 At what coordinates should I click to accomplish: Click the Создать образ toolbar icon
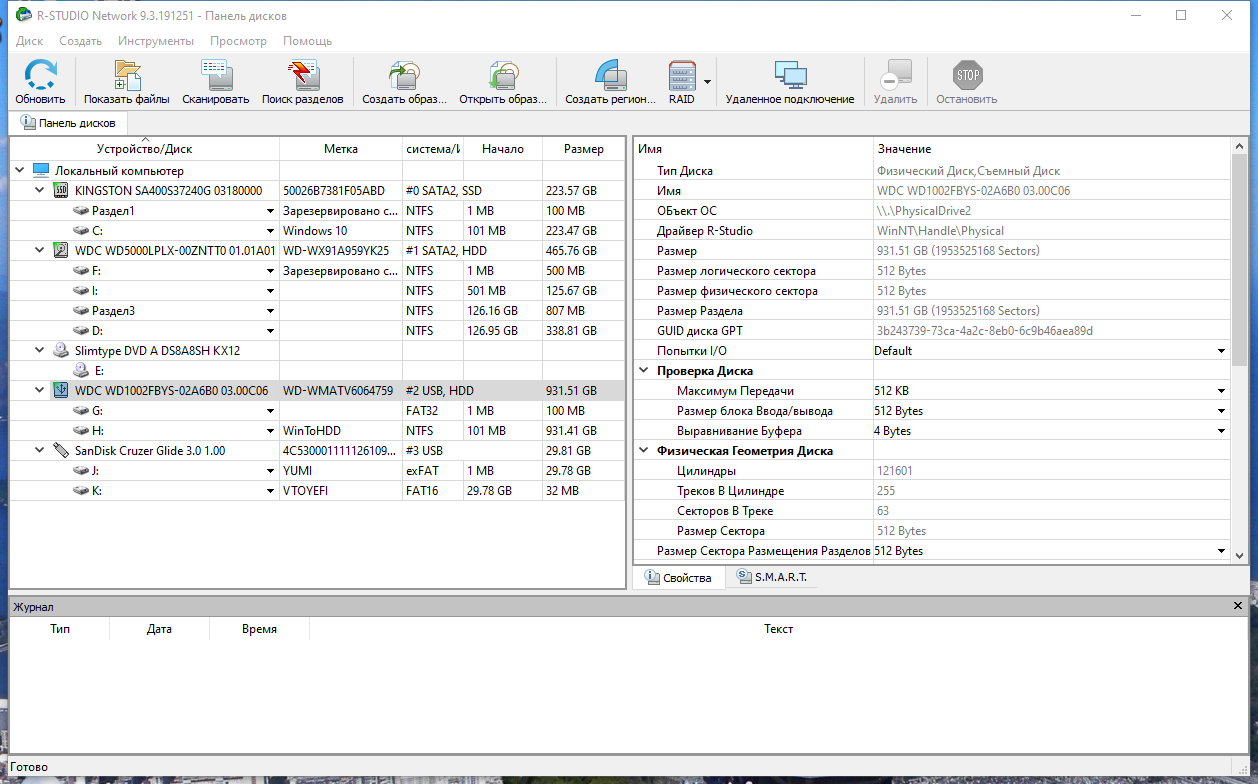[403, 76]
